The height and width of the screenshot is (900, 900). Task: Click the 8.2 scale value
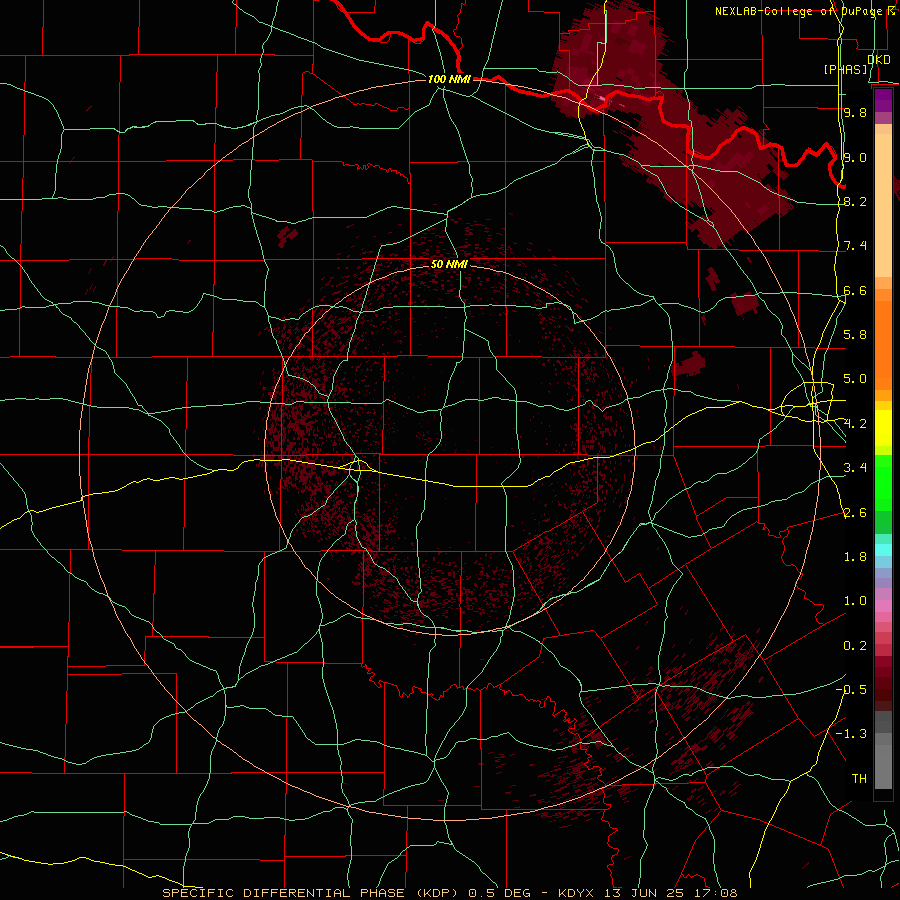coord(855,201)
